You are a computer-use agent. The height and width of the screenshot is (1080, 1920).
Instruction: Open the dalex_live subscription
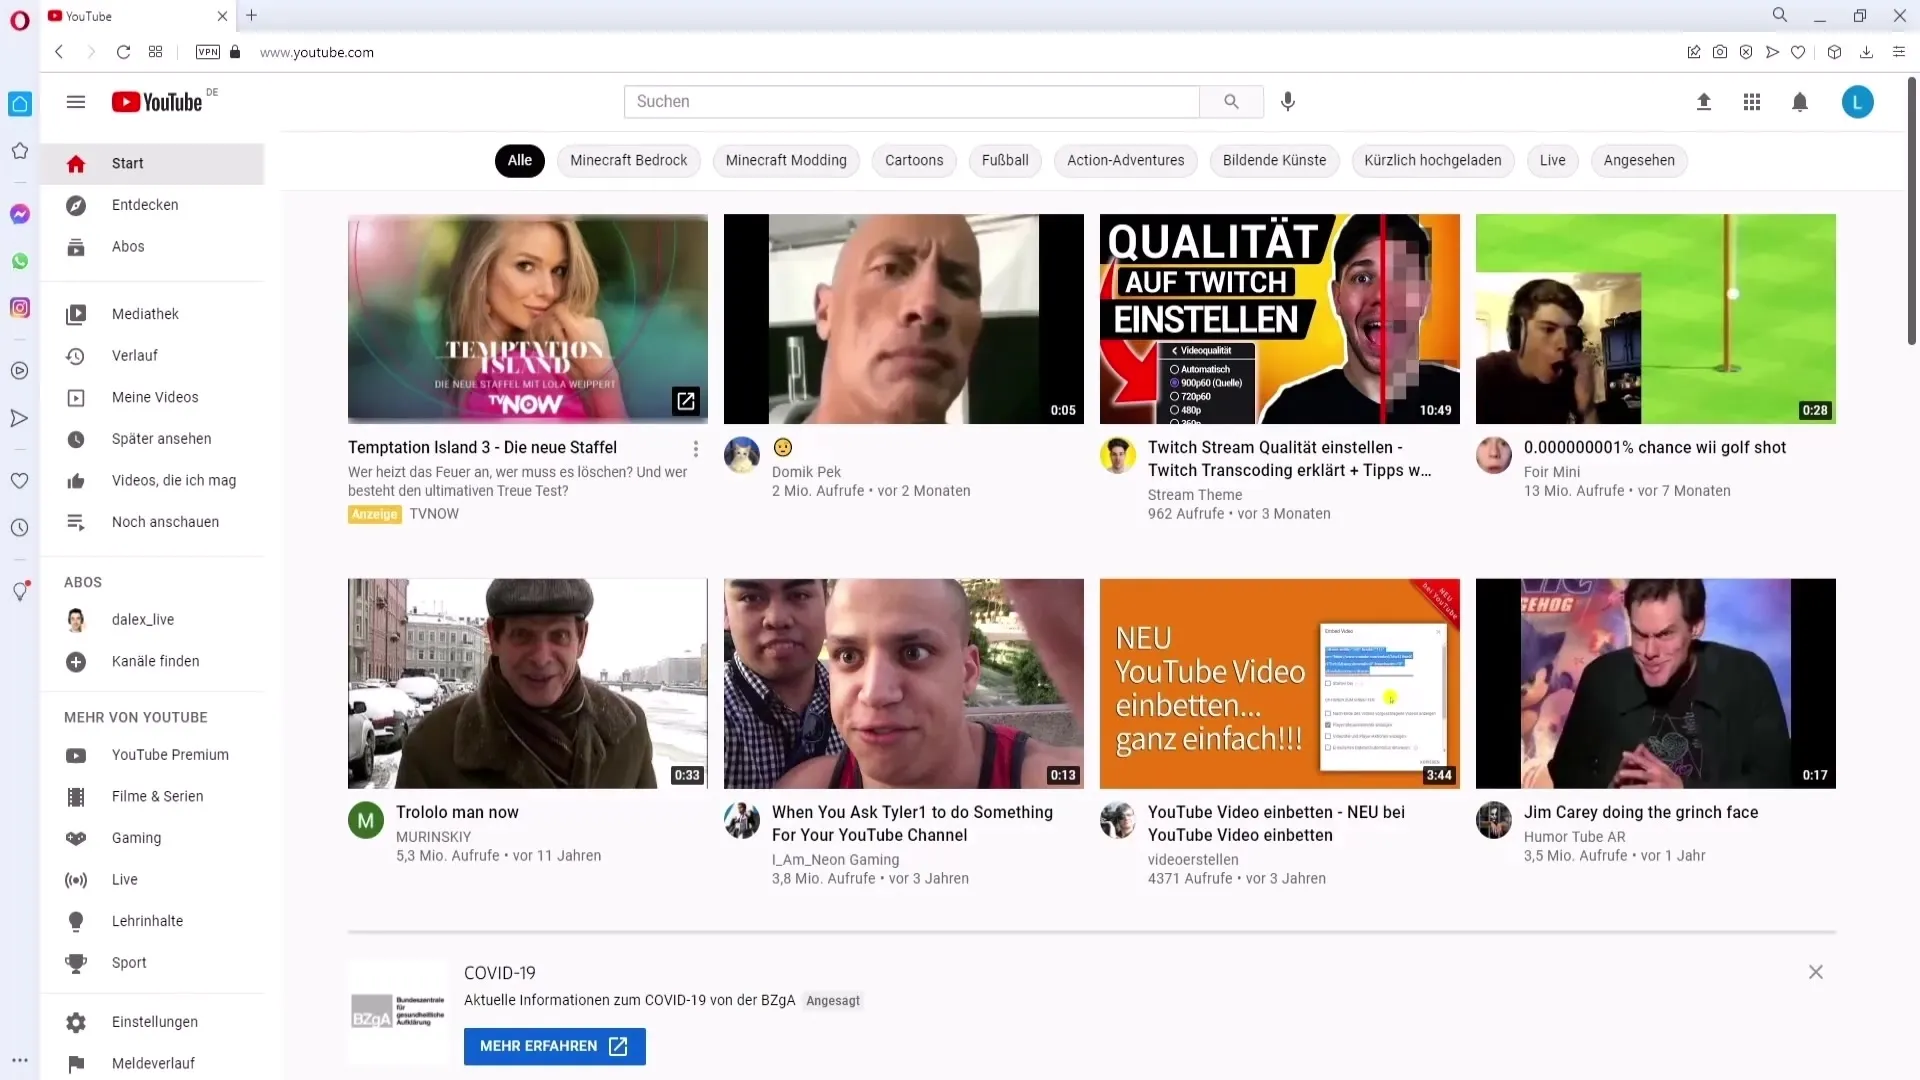pyautogui.click(x=152, y=620)
